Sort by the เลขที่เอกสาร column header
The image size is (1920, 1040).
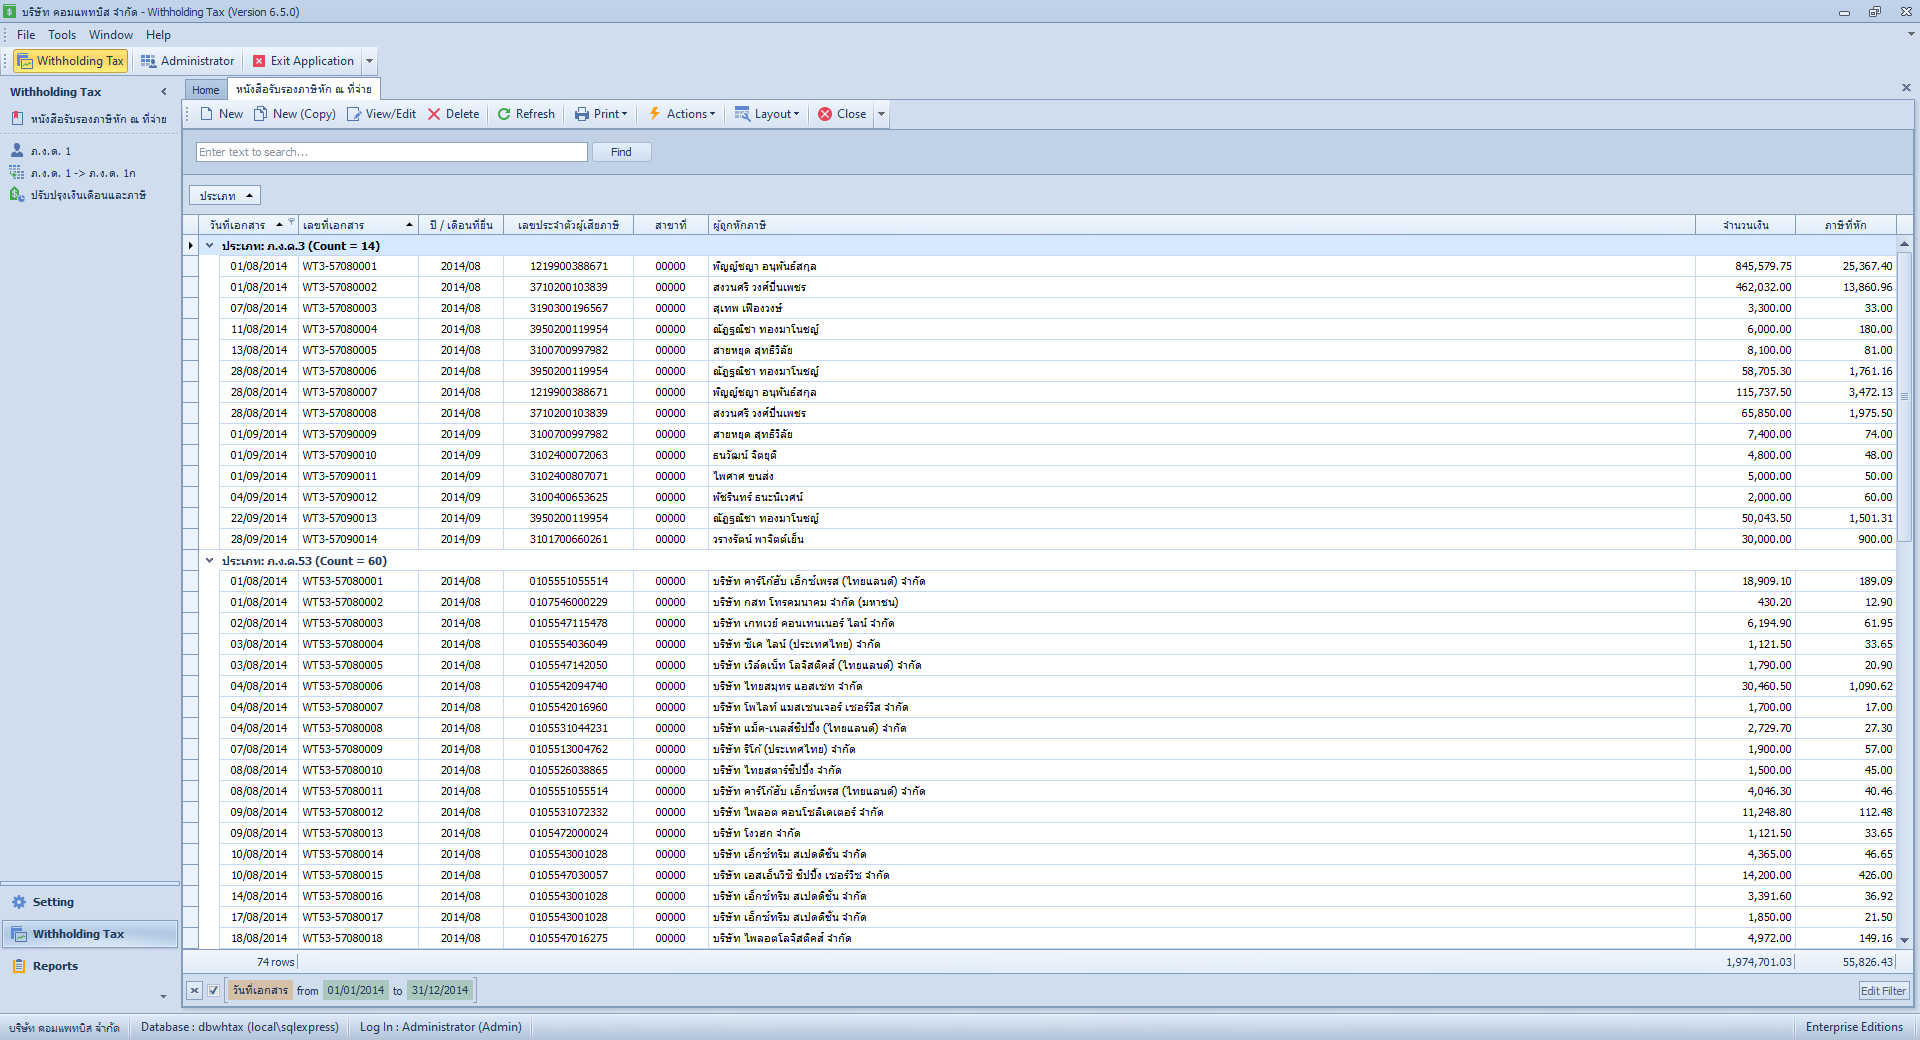point(357,225)
